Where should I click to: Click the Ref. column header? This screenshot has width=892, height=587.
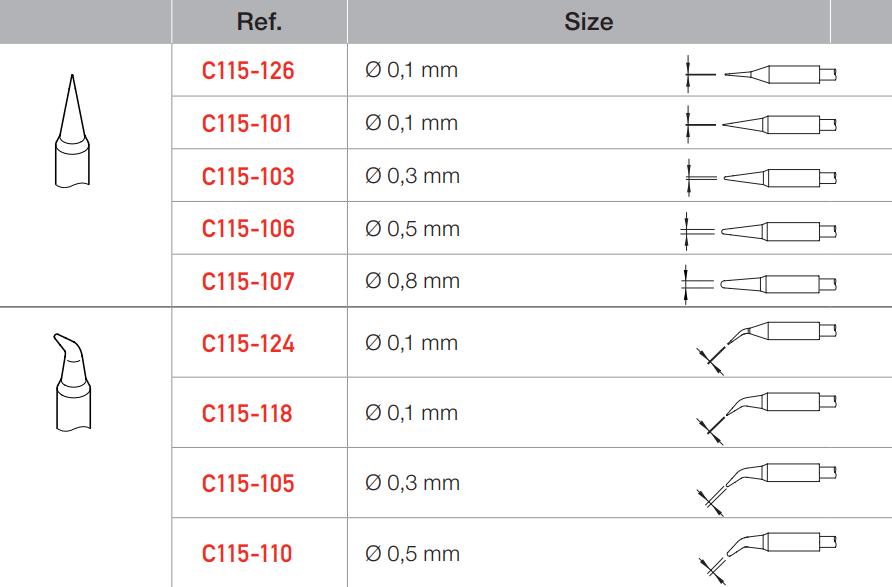coord(258,21)
